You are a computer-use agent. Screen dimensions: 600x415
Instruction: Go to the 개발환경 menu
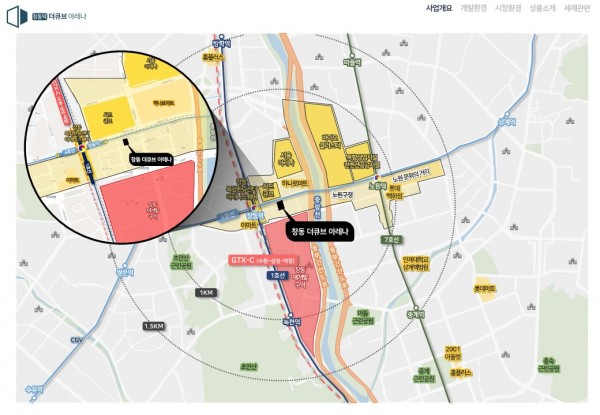474,8
